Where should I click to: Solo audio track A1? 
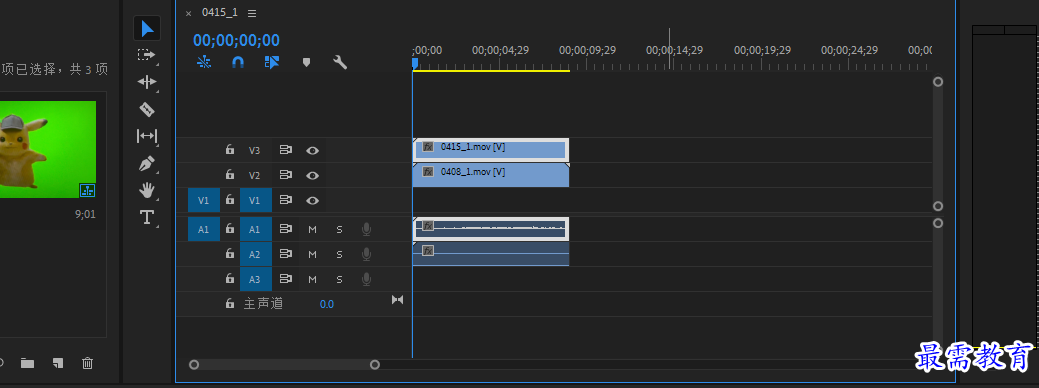pos(339,230)
